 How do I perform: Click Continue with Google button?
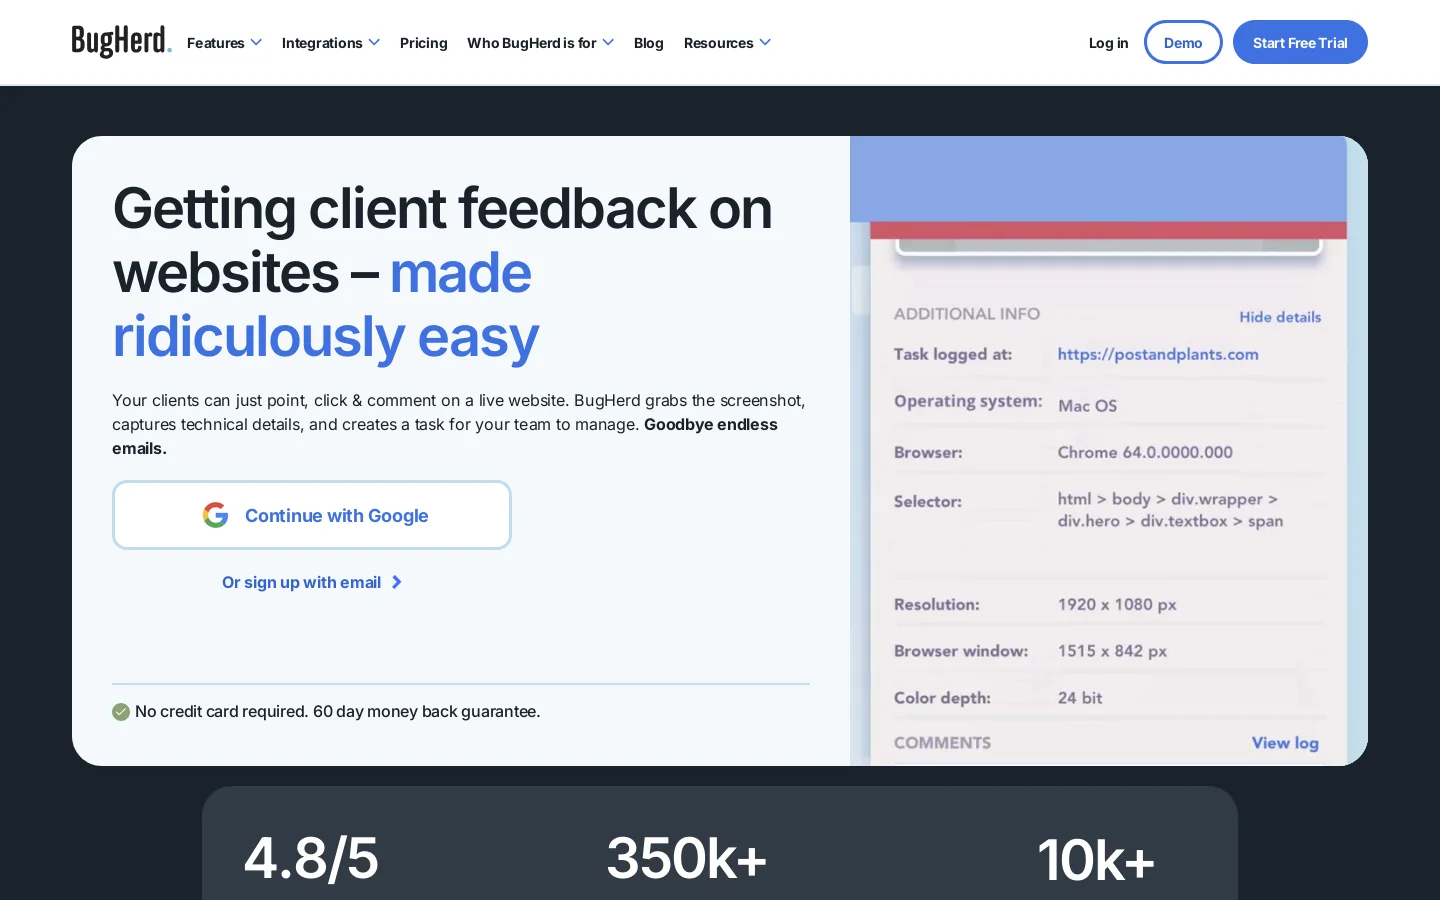(312, 515)
